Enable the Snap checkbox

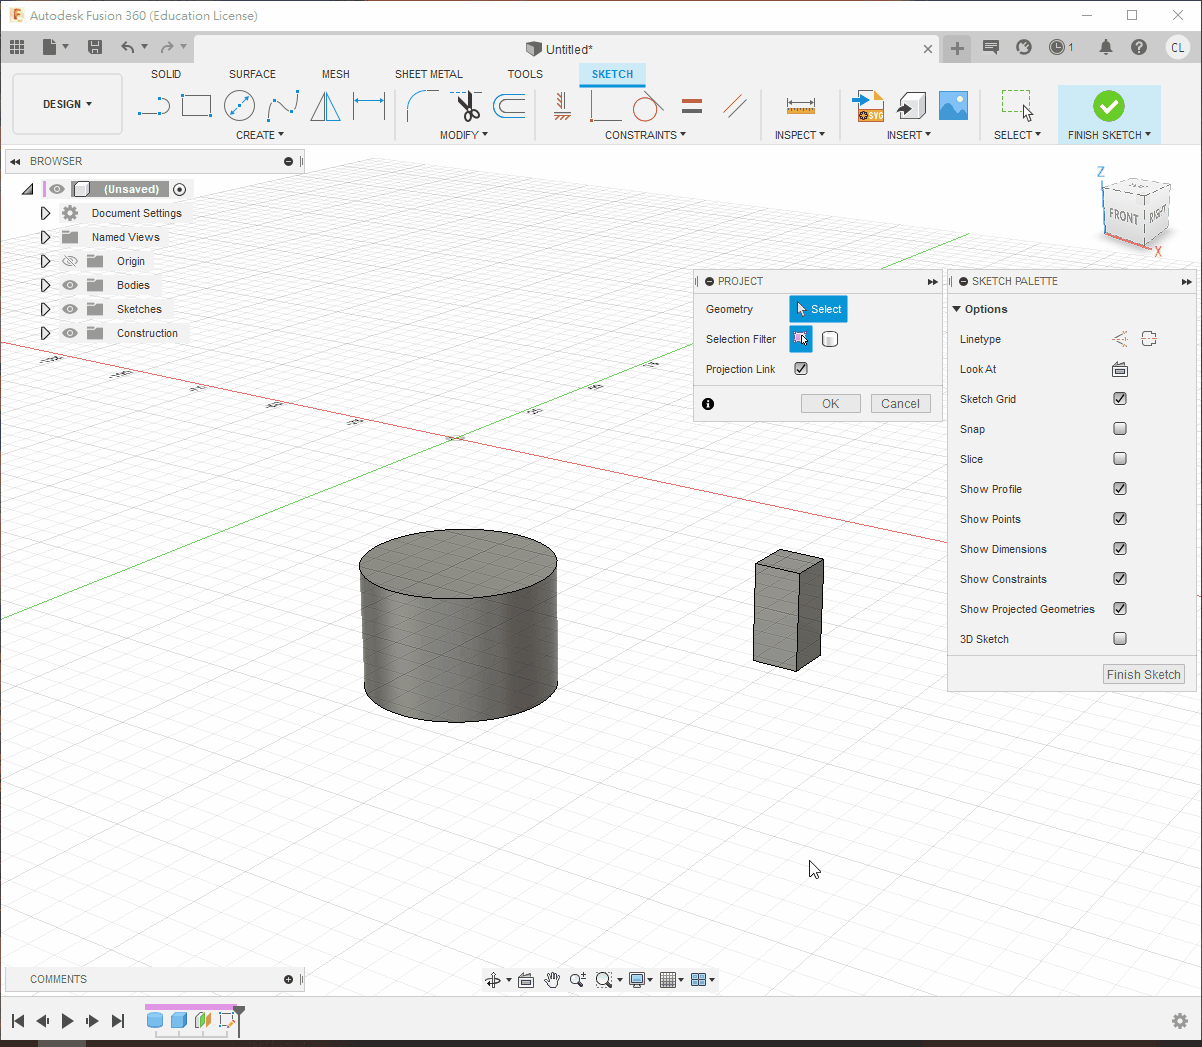click(x=1120, y=429)
